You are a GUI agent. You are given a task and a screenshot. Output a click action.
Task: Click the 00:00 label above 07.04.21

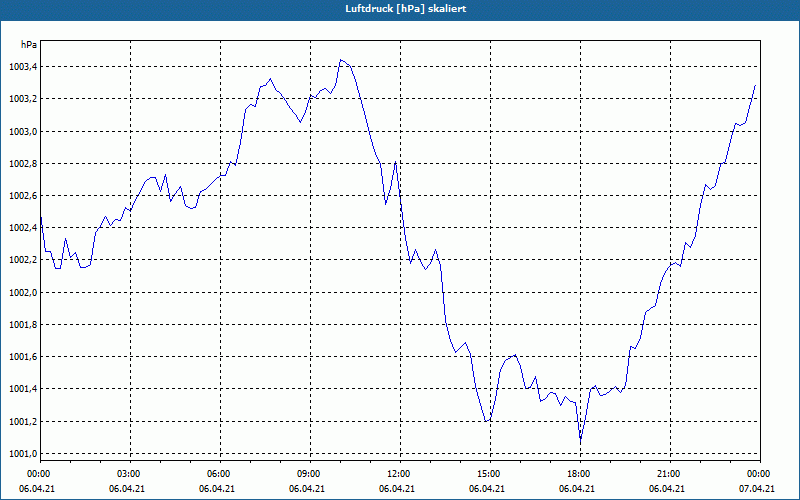[x=760, y=474]
